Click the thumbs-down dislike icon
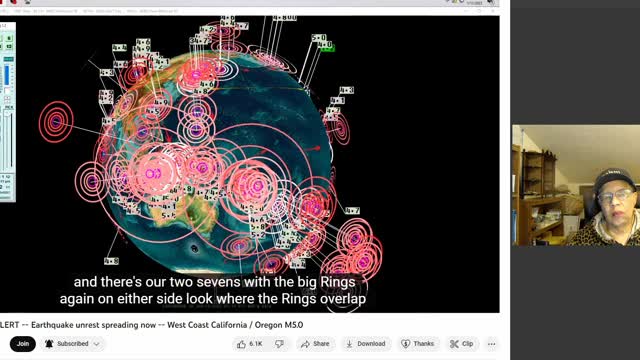Image resolution: width=640 pixels, height=360 pixels. 280,344
